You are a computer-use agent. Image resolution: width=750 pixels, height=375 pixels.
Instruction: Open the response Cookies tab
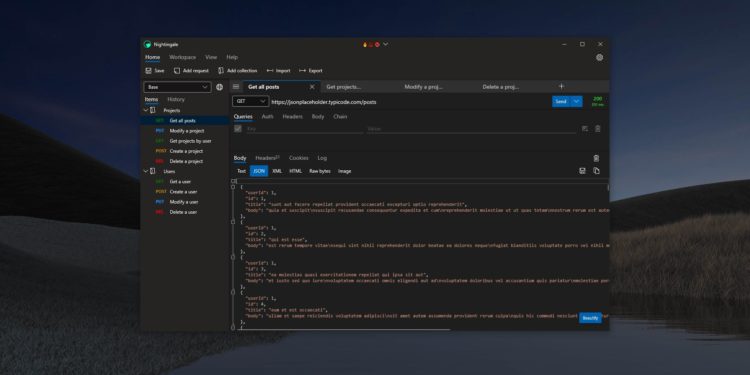coord(298,158)
